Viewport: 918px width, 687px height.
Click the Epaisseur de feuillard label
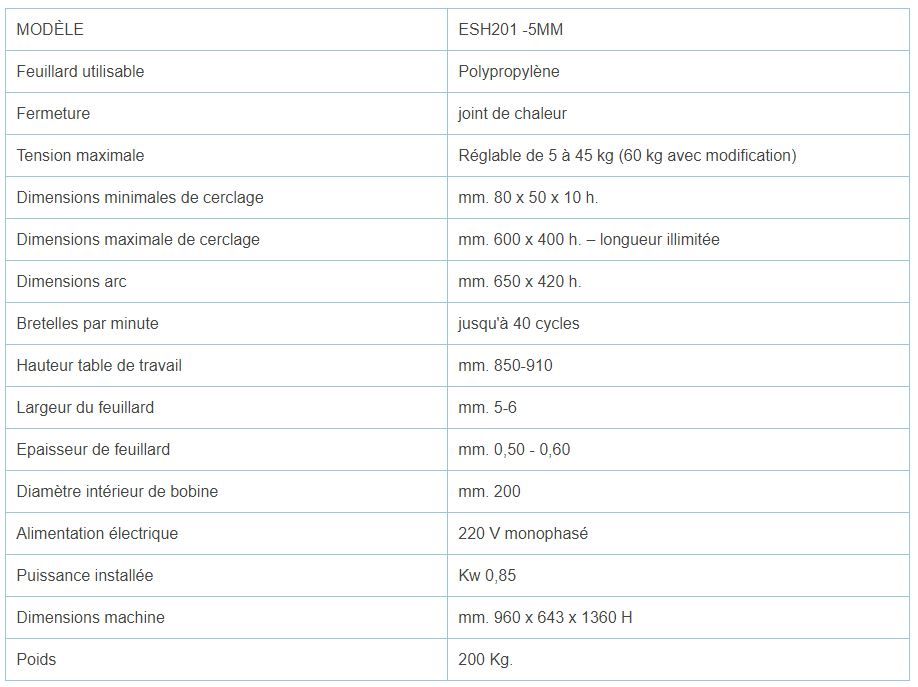pyautogui.click(x=93, y=450)
